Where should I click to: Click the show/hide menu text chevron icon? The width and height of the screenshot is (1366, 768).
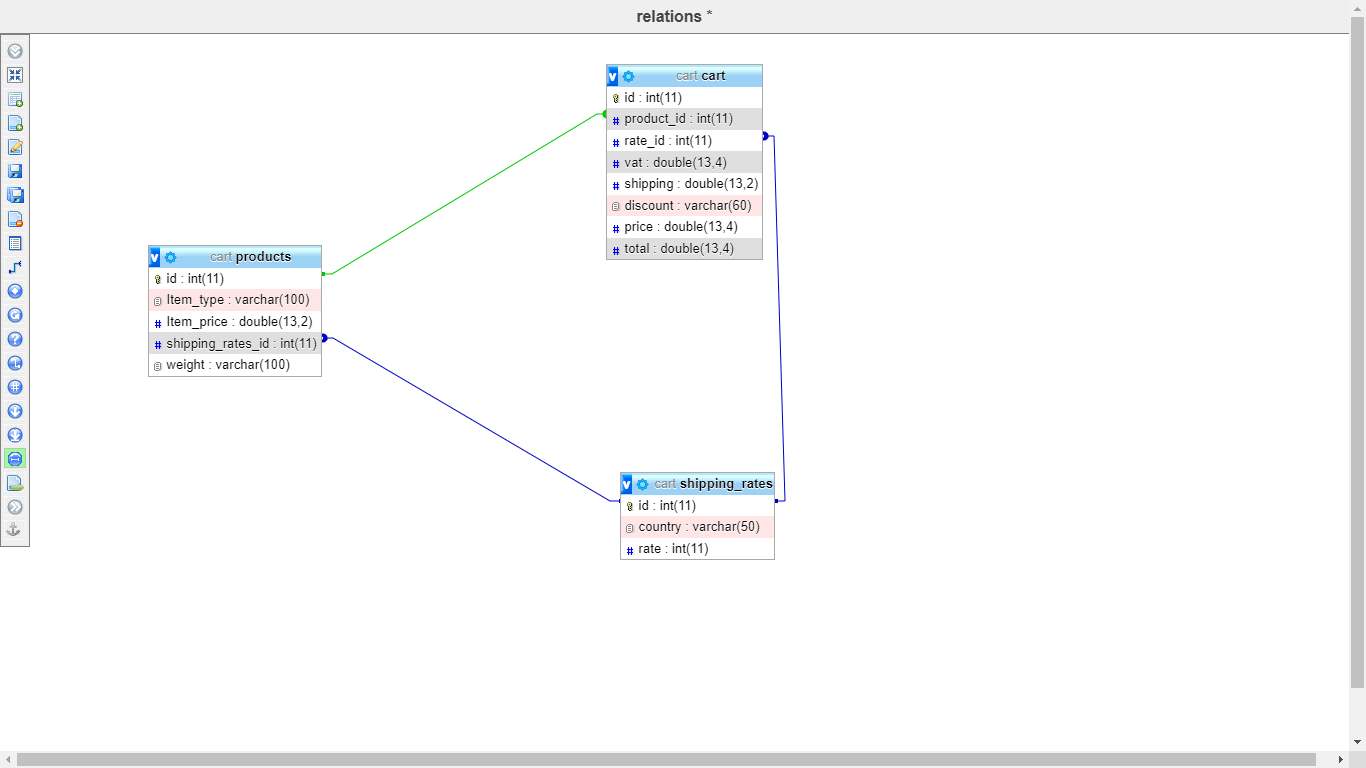coord(15,51)
